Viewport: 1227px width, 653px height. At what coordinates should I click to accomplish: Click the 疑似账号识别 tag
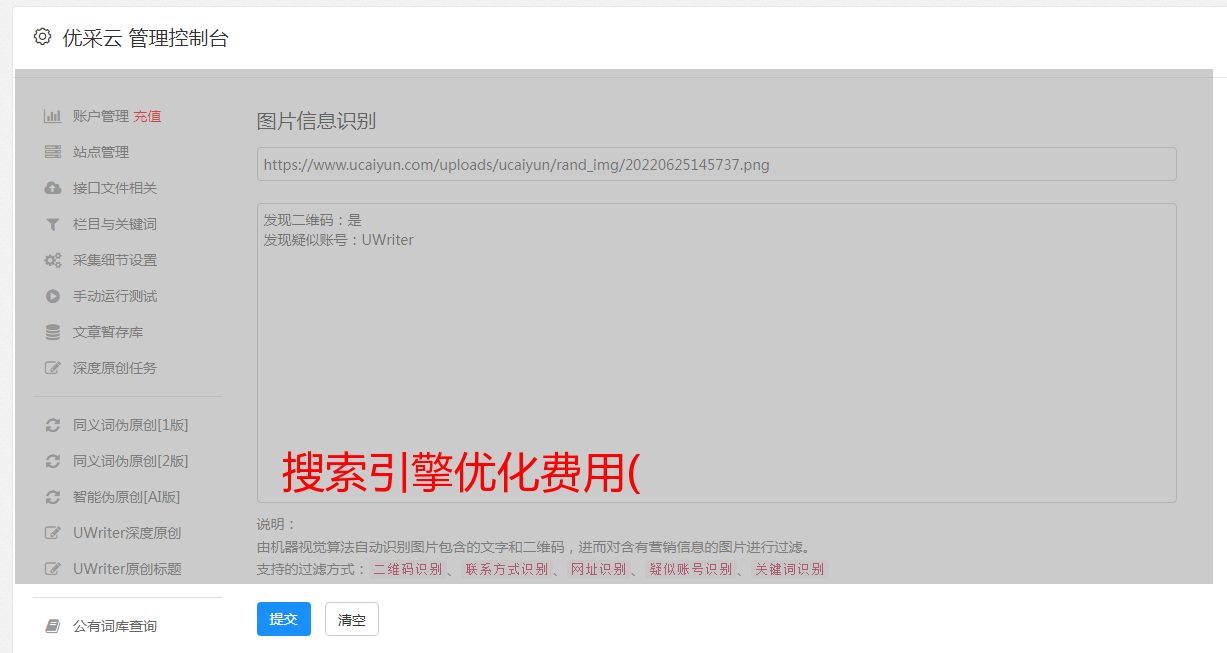pyautogui.click(x=691, y=569)
